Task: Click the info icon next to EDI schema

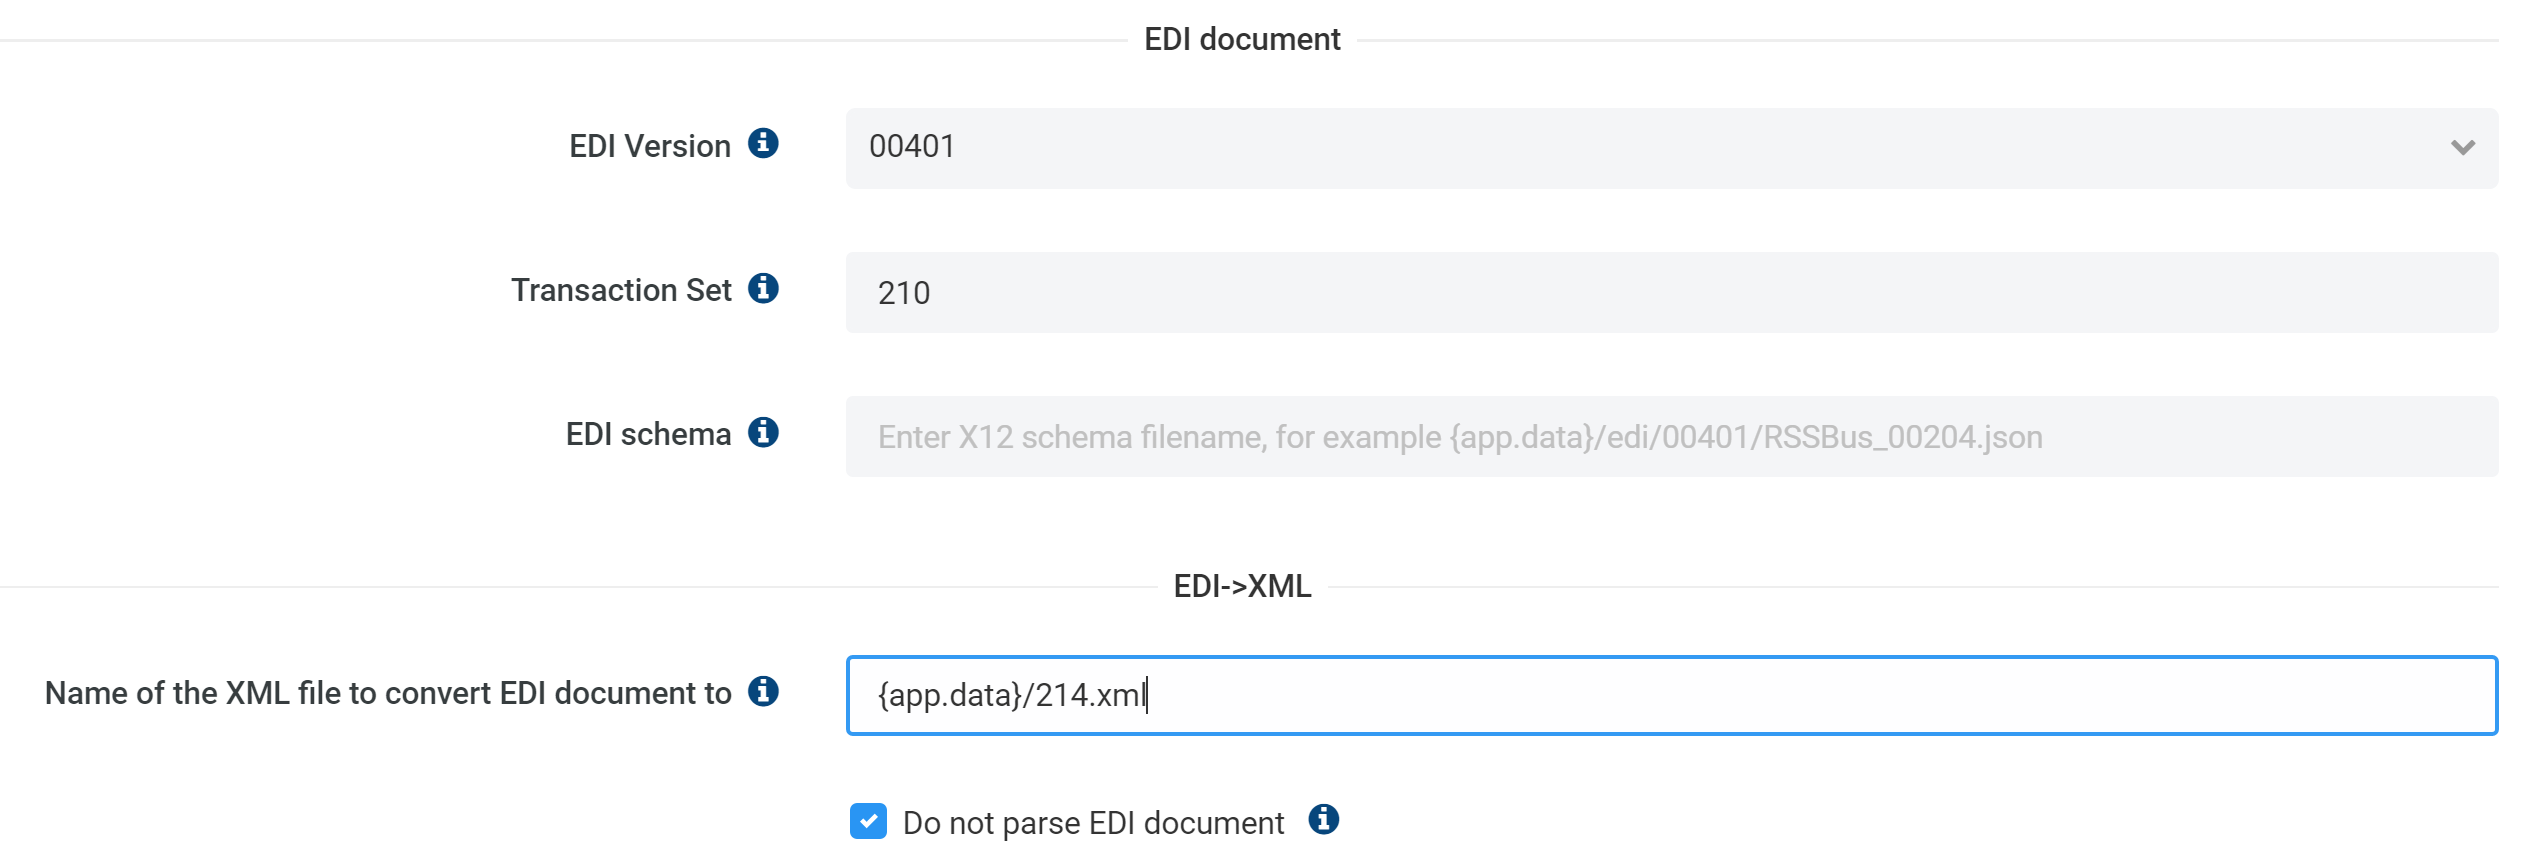Action: (x=765, y=433)
